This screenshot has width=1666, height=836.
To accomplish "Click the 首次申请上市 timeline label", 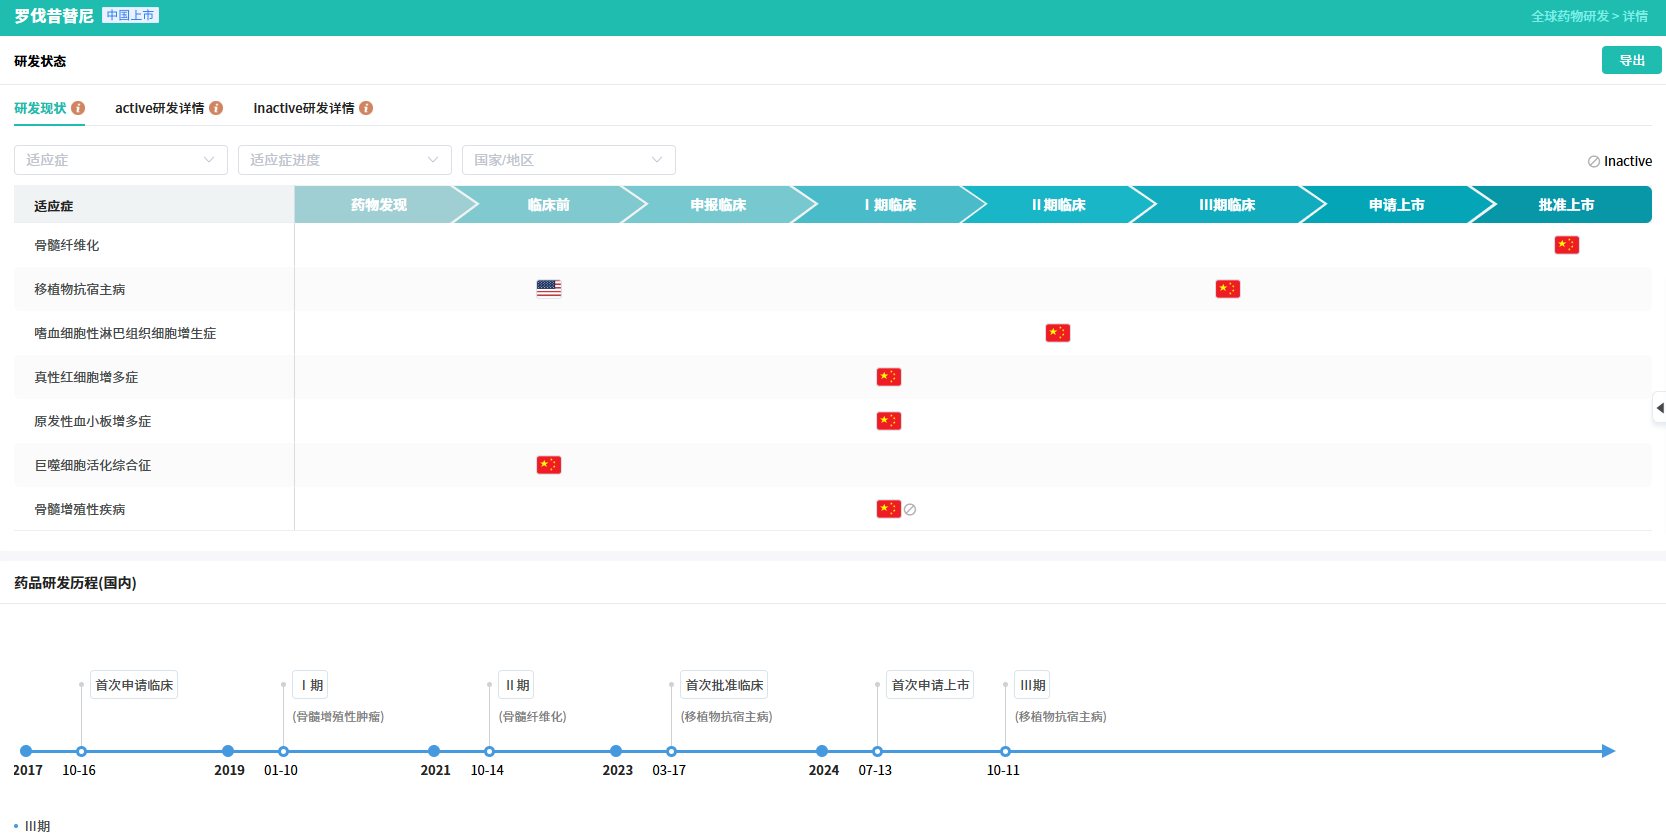I will (930, 685).
